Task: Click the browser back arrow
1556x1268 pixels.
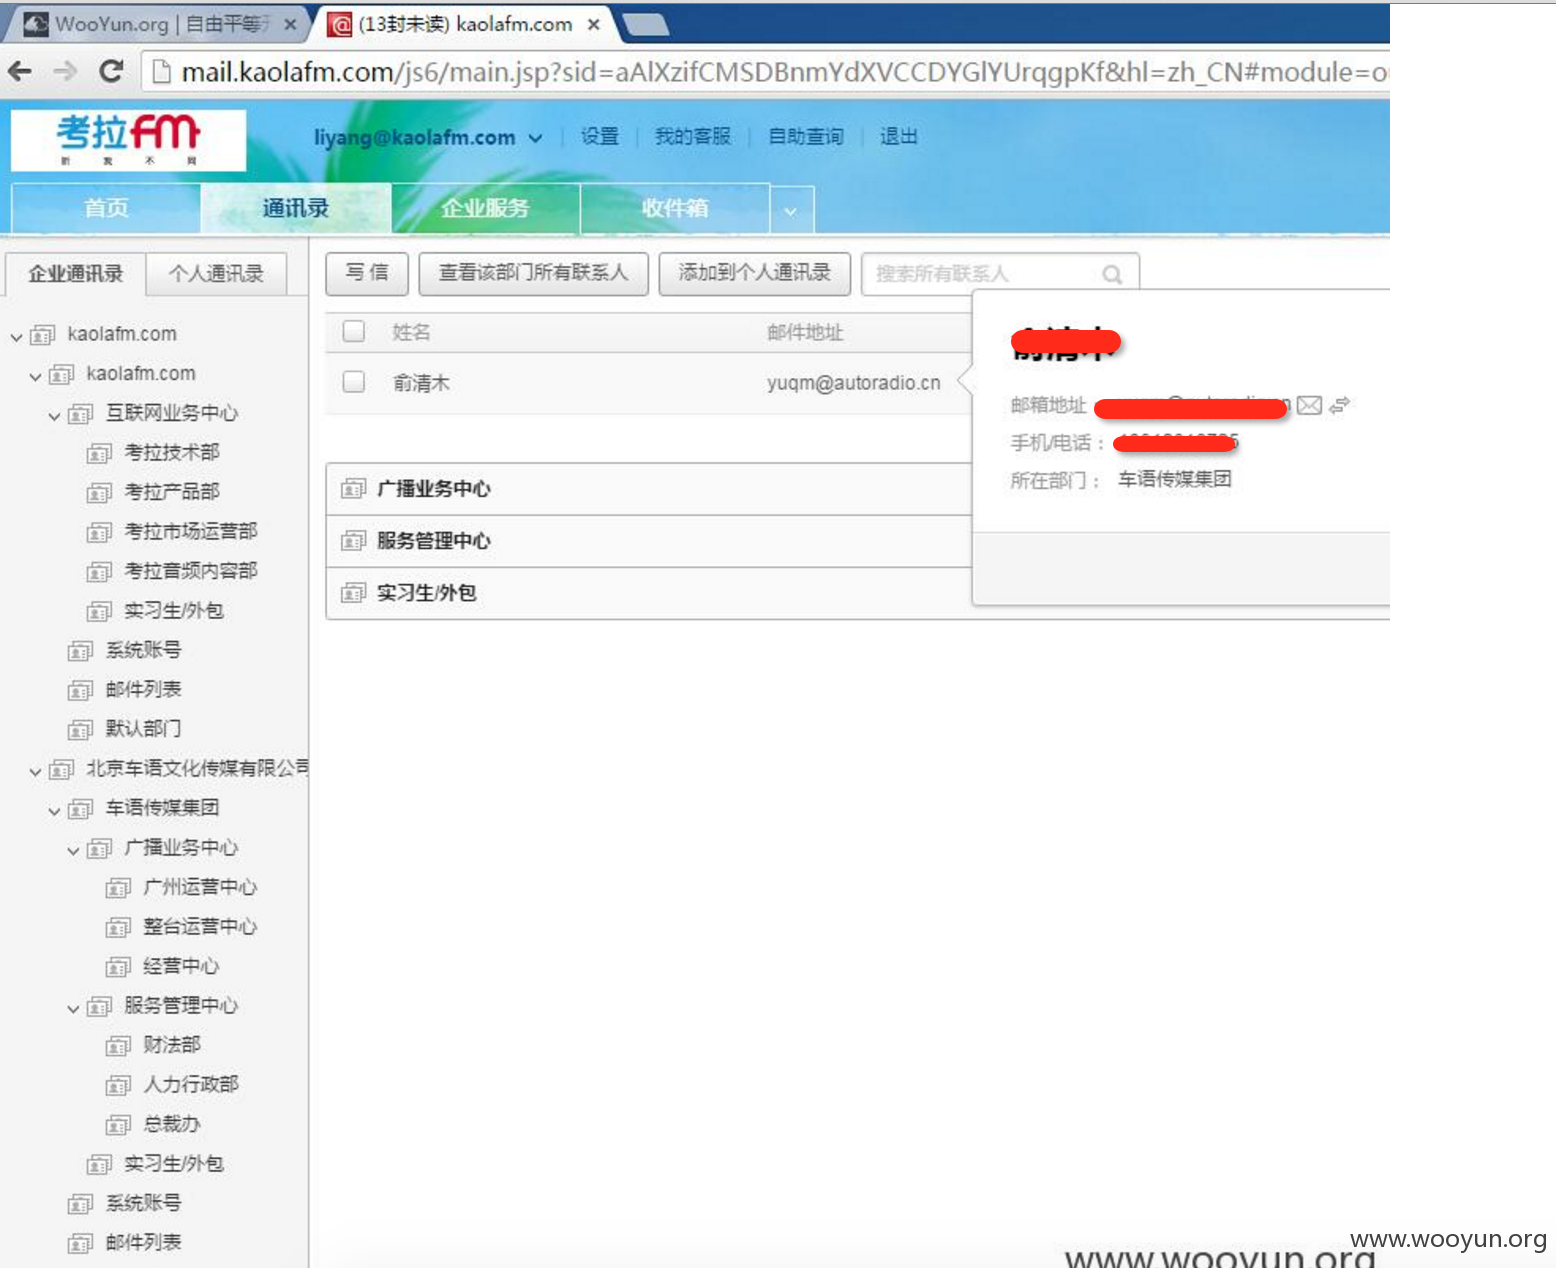Action: point(20,71)
